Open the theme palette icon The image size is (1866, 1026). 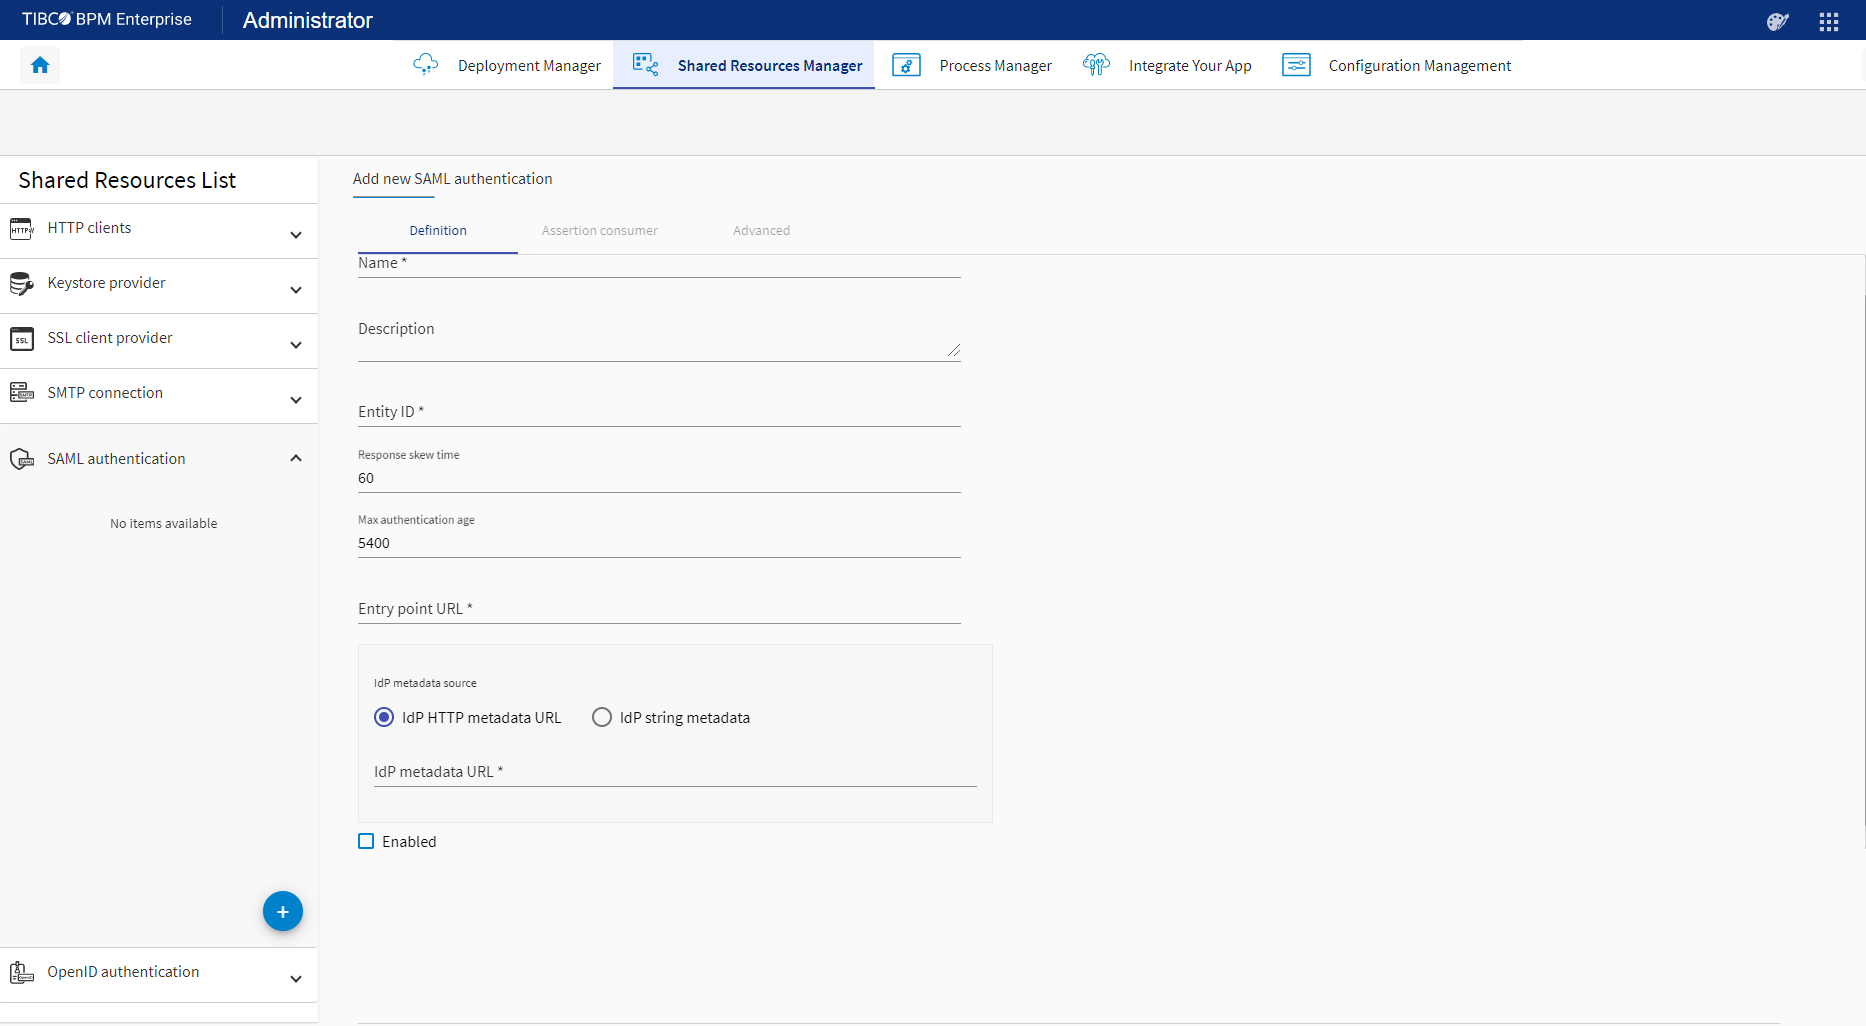(x=1777, y=22)
